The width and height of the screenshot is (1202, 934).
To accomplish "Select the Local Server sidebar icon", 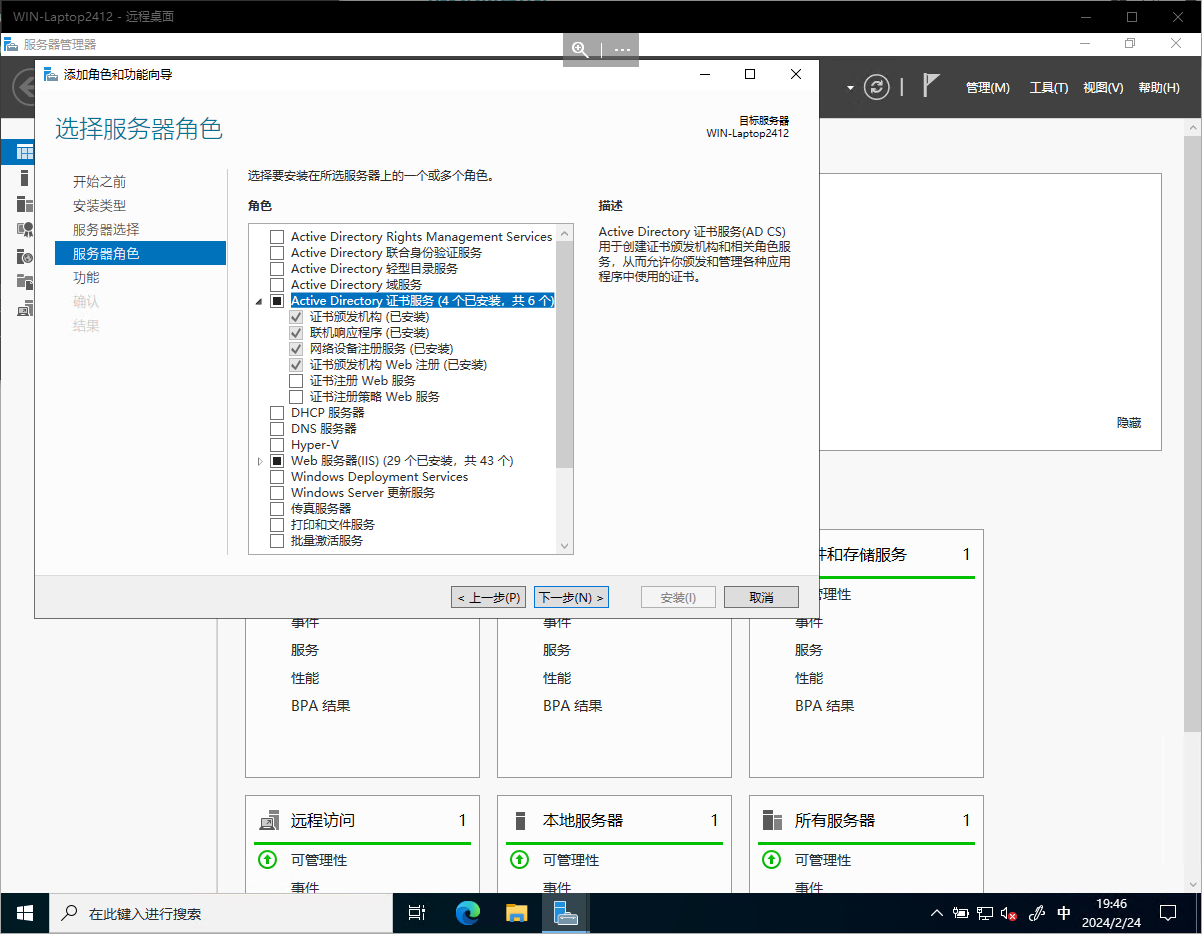I will [x=25, y=178].
